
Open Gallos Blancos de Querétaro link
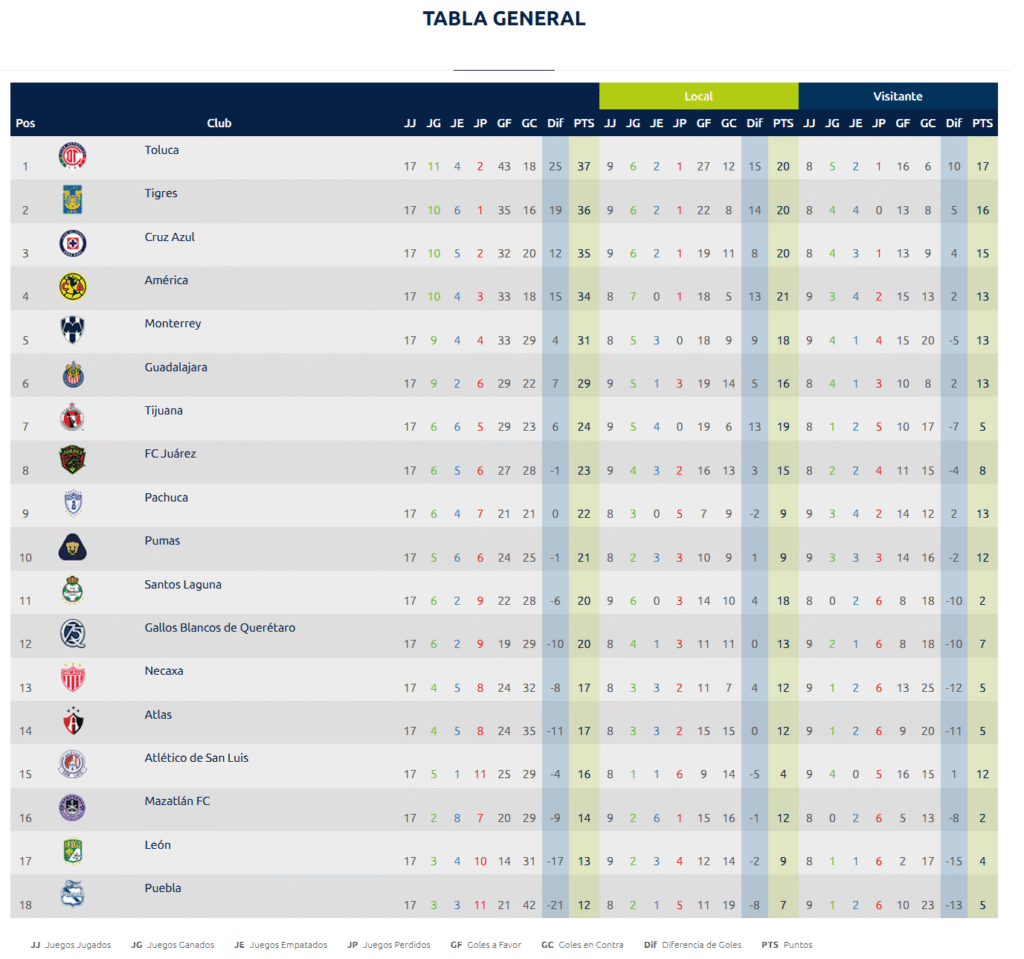[x=219, y=628]
